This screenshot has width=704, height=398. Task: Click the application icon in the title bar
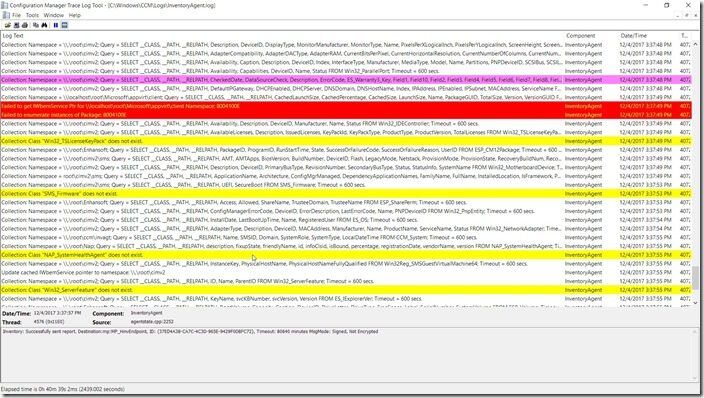4,5
